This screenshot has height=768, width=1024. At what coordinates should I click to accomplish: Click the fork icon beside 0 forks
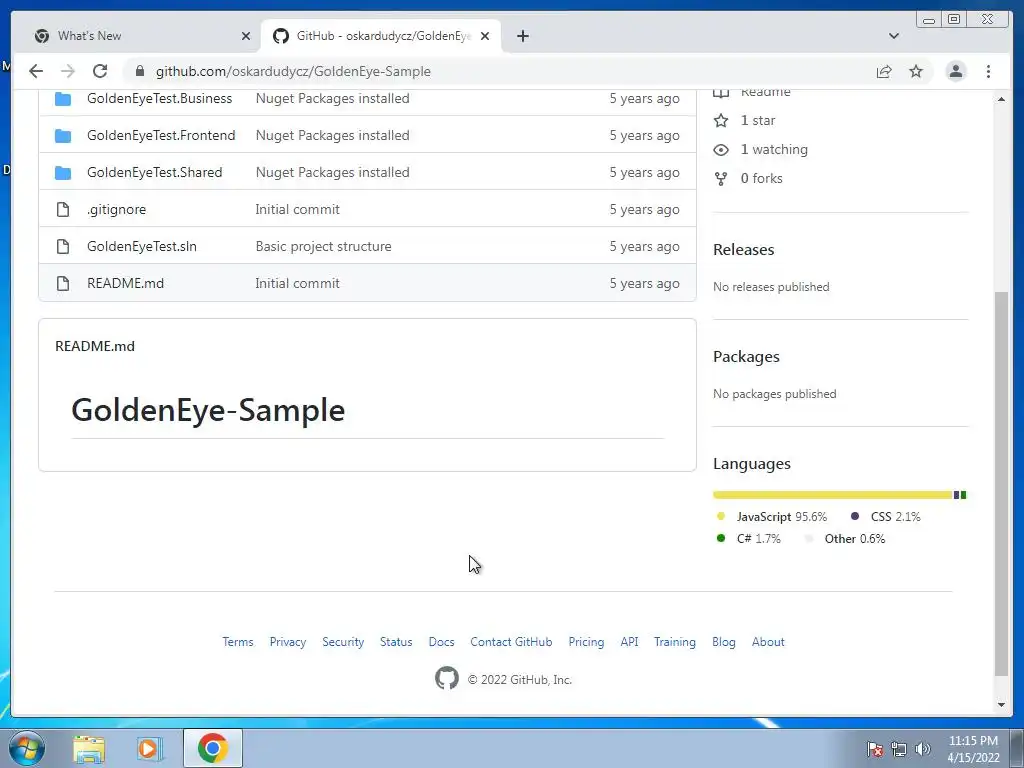click(x=721, y=179)
